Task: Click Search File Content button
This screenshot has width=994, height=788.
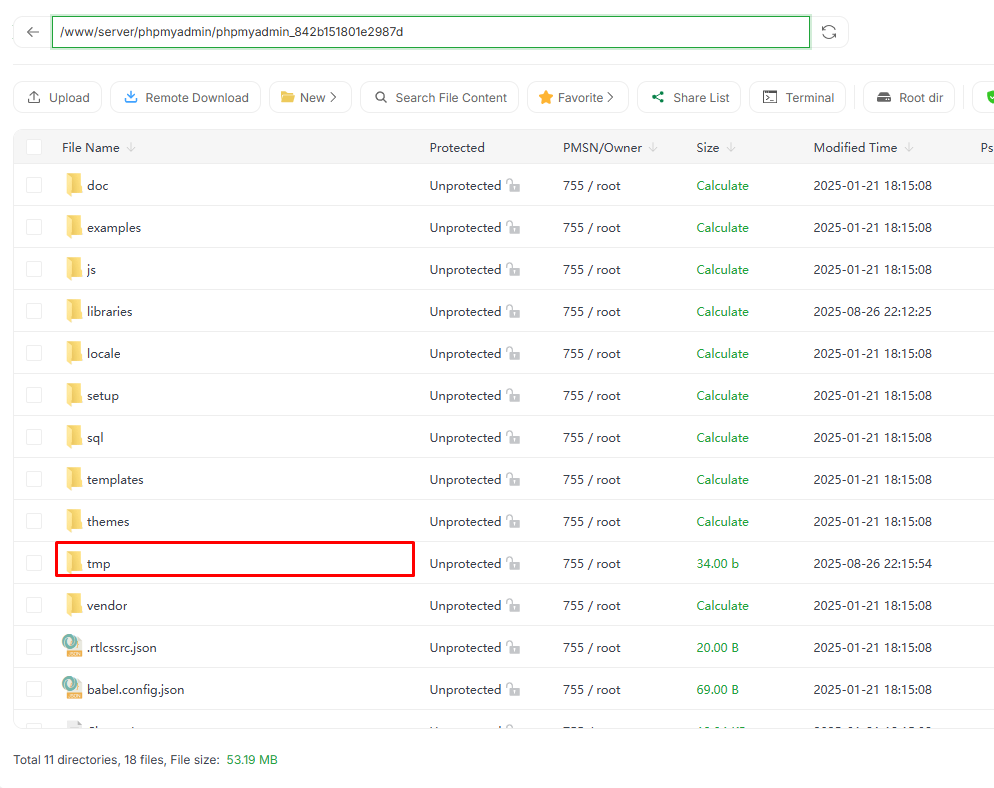Action: pyautogui.click(x=439, y=97)
